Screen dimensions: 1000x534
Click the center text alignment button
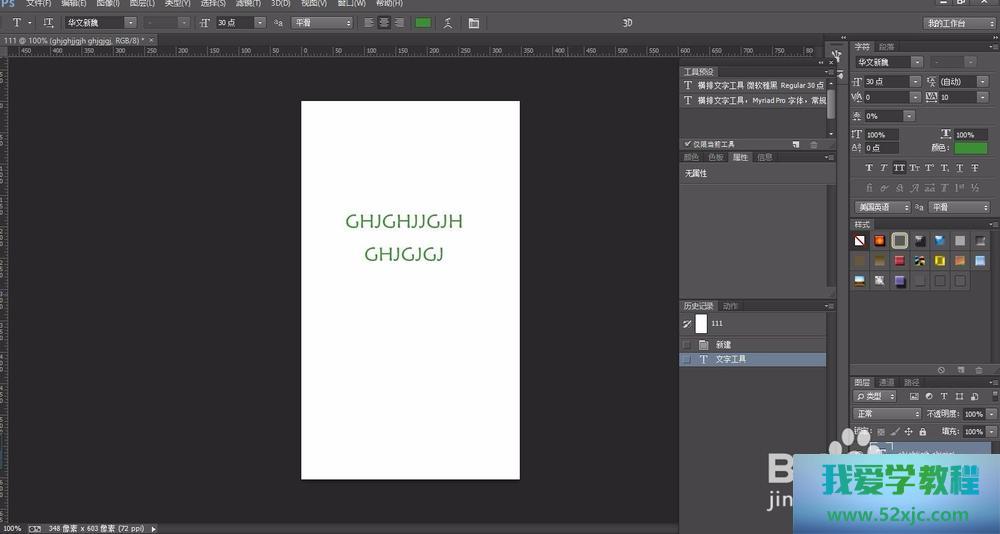coord(384,22)
